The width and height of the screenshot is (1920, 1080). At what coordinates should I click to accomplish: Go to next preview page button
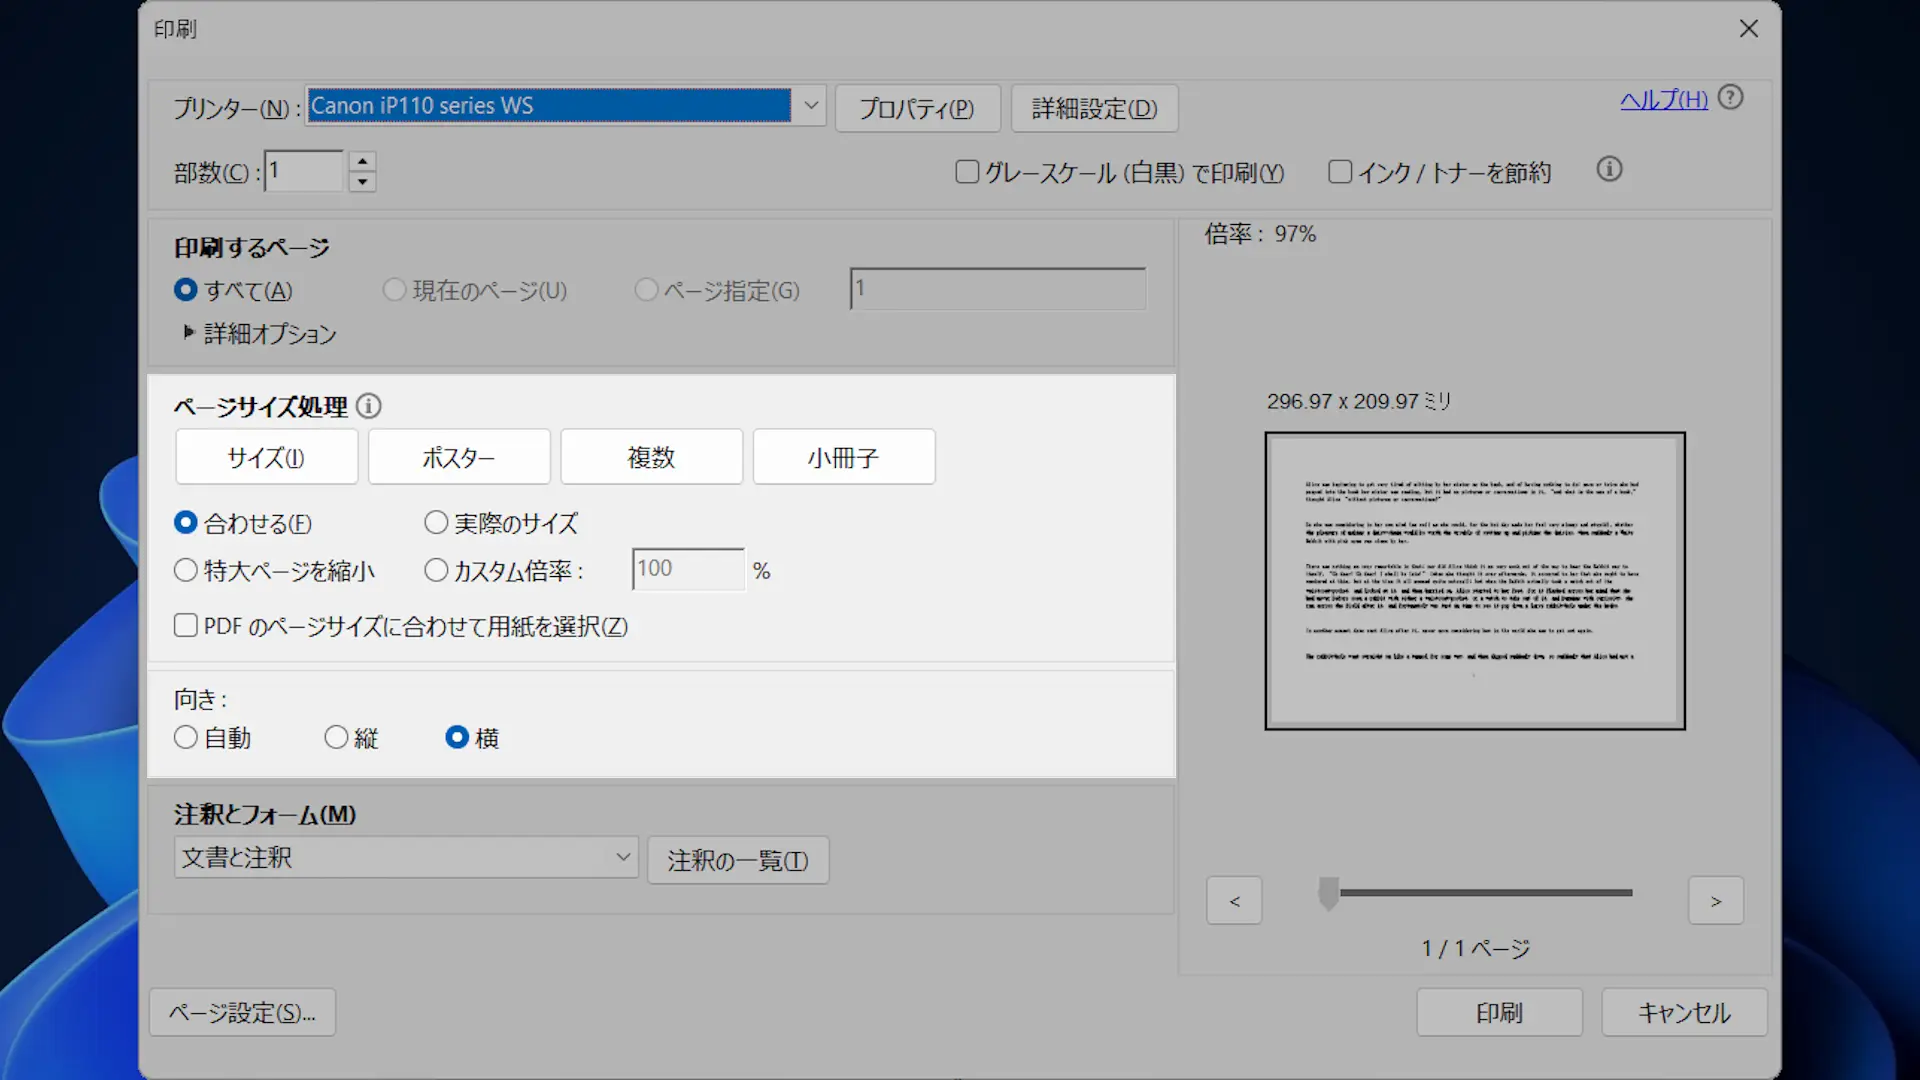[1716, 901]
